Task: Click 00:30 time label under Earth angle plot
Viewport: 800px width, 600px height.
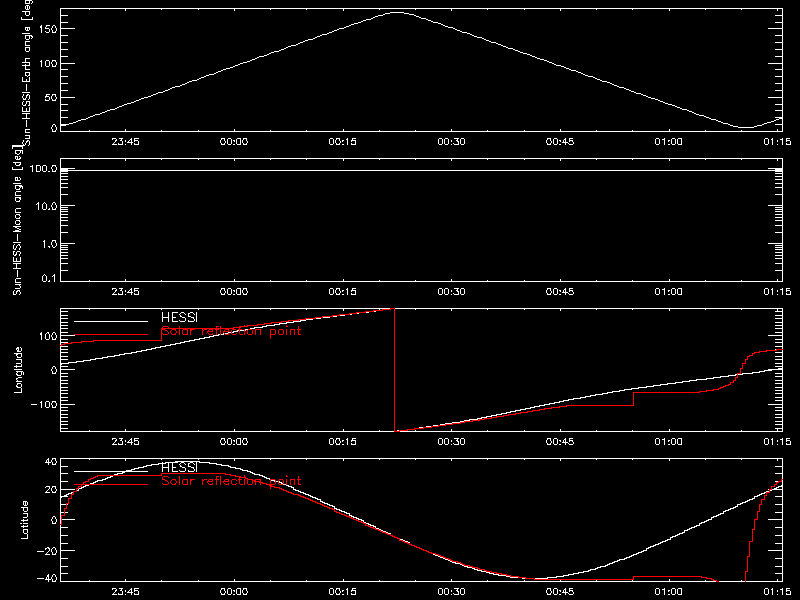Action: pos(452,142)
